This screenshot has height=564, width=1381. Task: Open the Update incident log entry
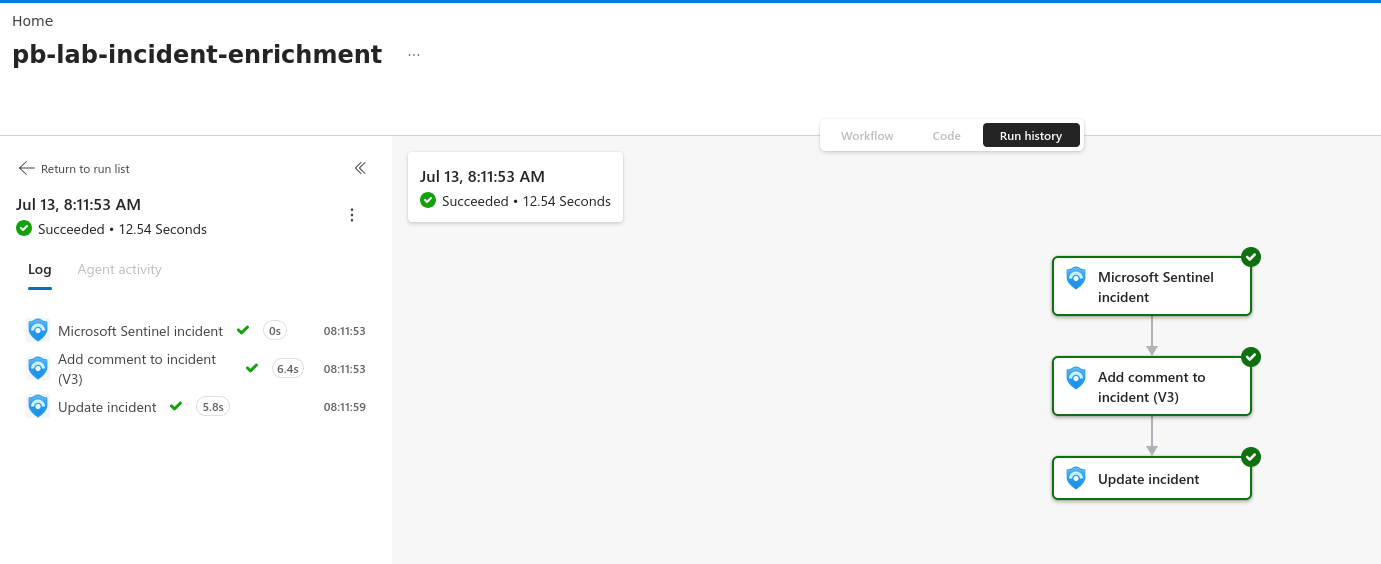point(196,406)
